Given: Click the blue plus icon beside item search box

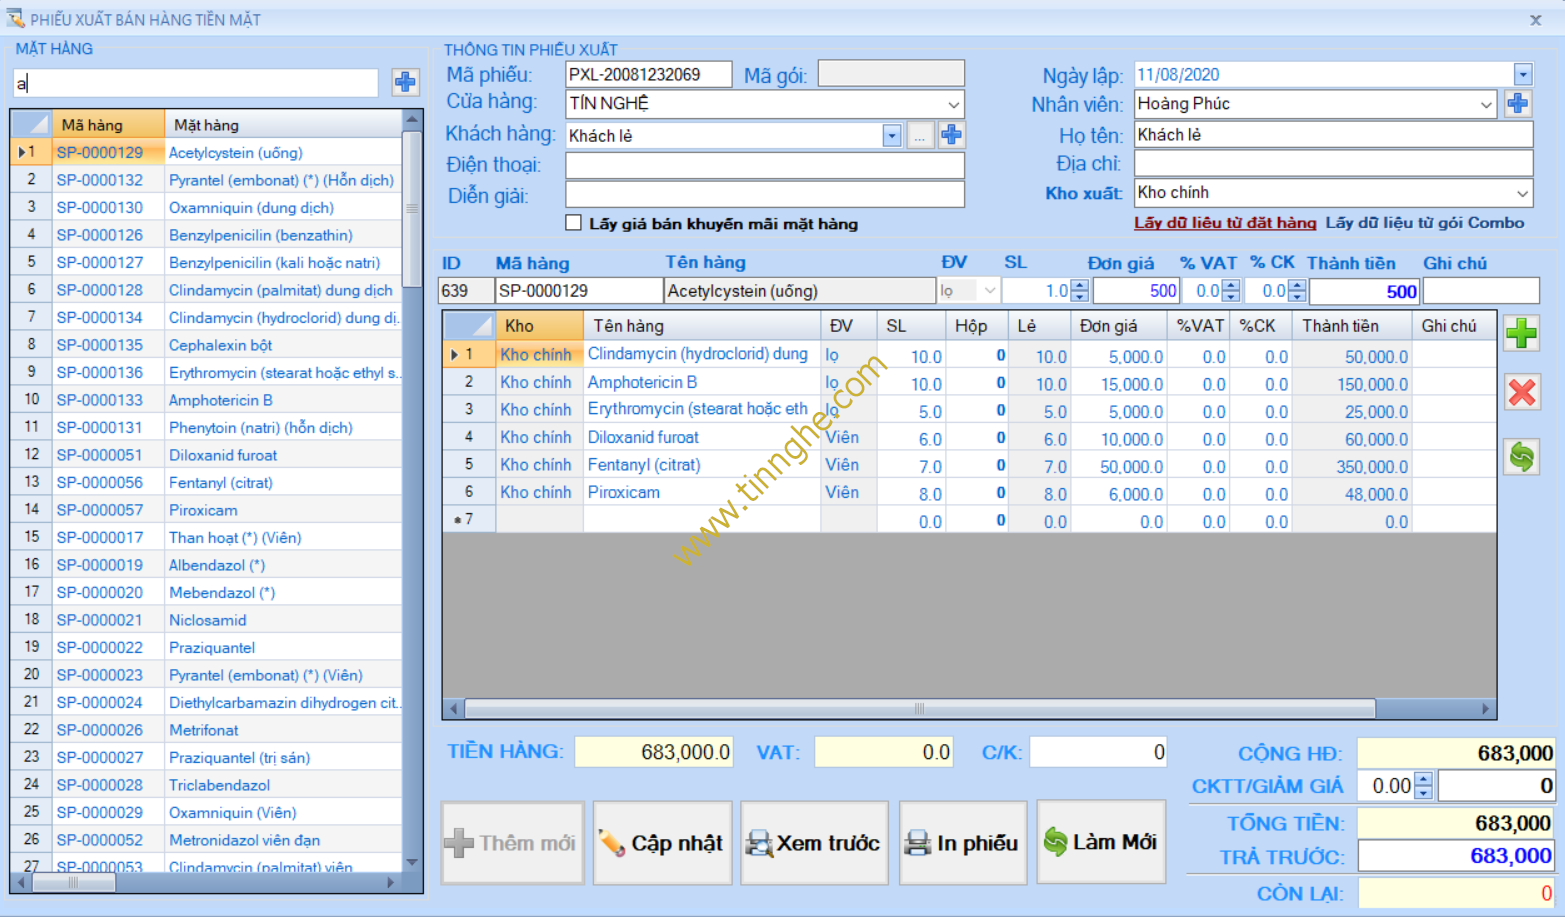Looking at the screenshot, I should point(405,82).
